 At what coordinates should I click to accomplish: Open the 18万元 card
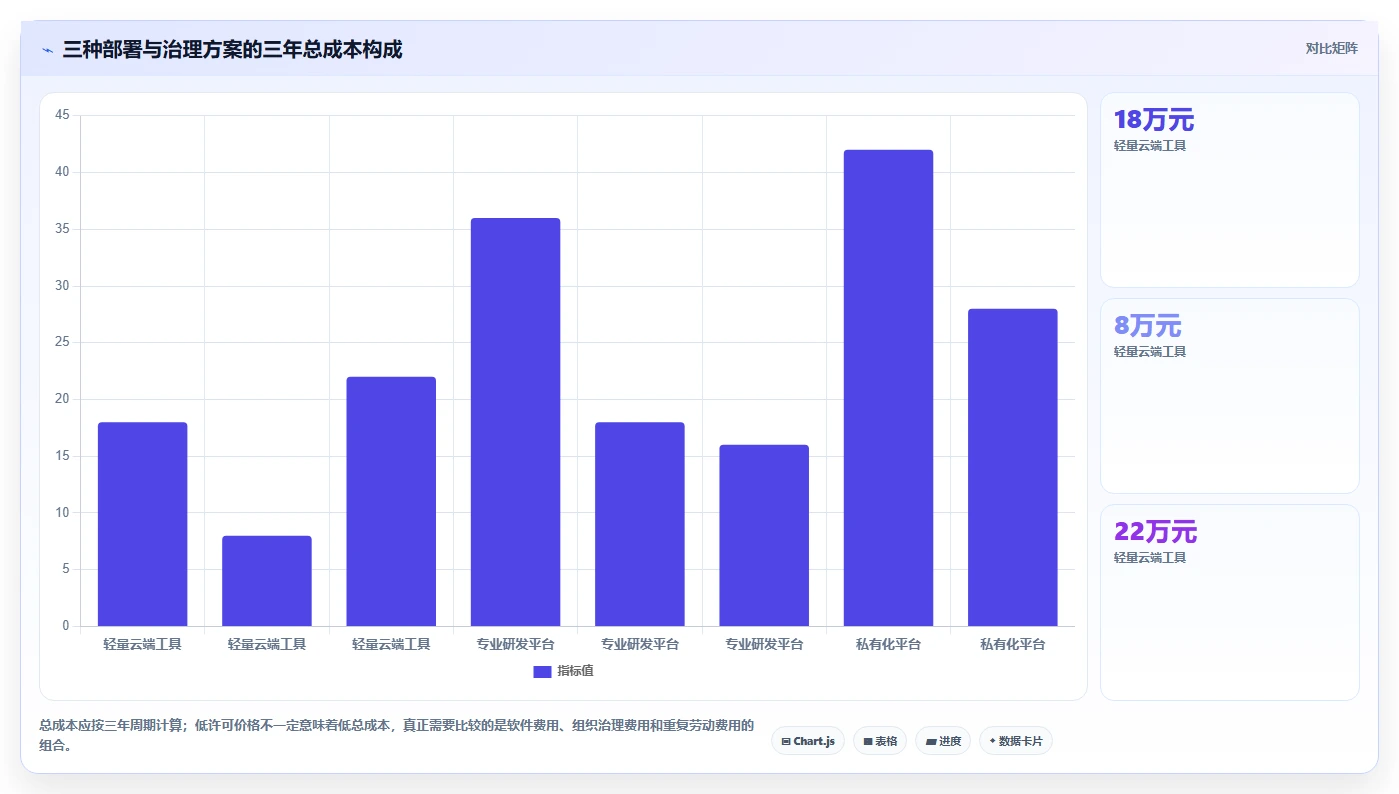coord(1229,190)
